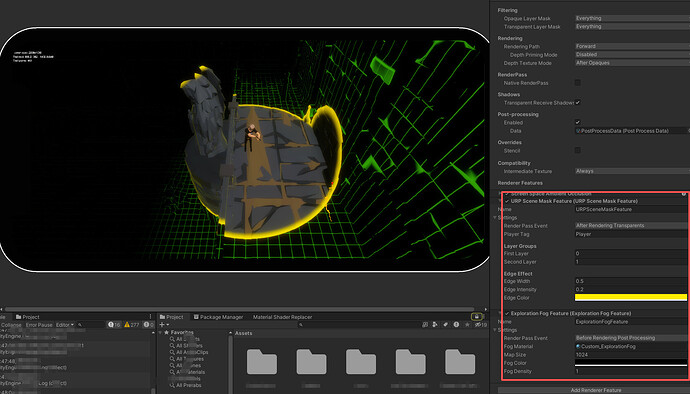Image resolution: width=690 pixels, height=394 pixels.
Task: Toggle console errors counter (0)
Action: click(x=149, y=324)
